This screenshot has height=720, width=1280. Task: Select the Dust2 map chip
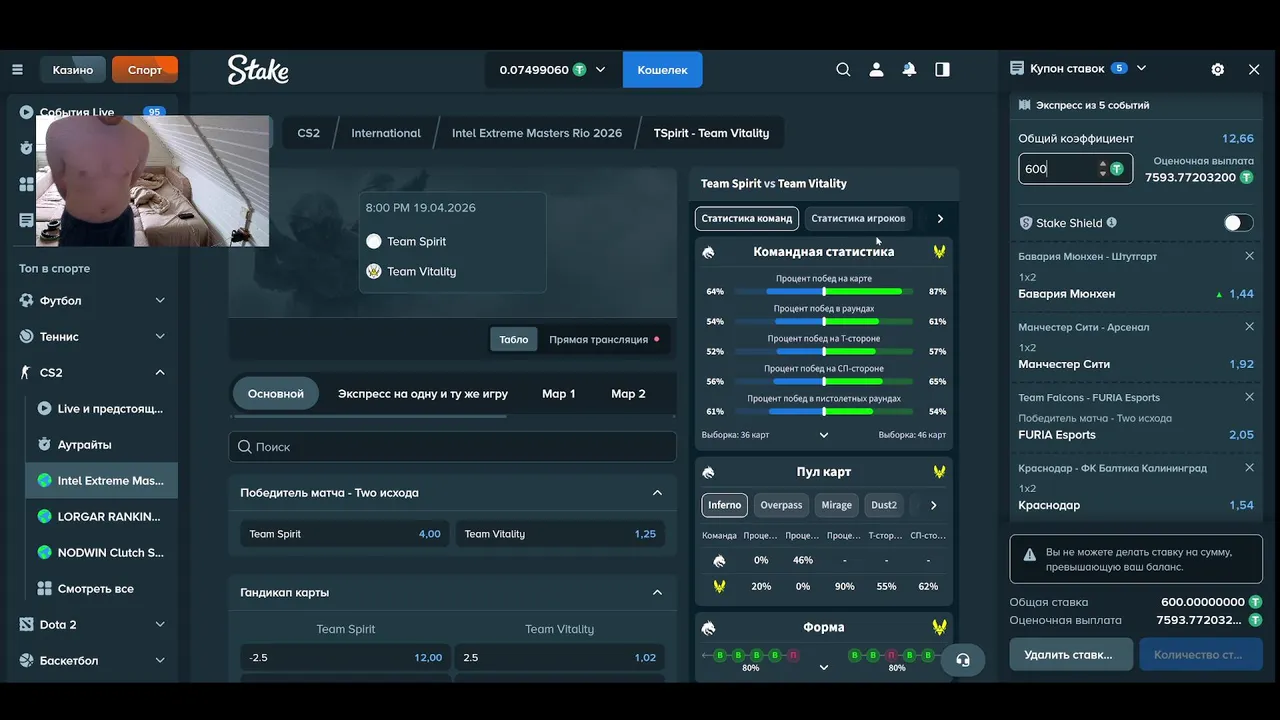[x=884, y=505]
